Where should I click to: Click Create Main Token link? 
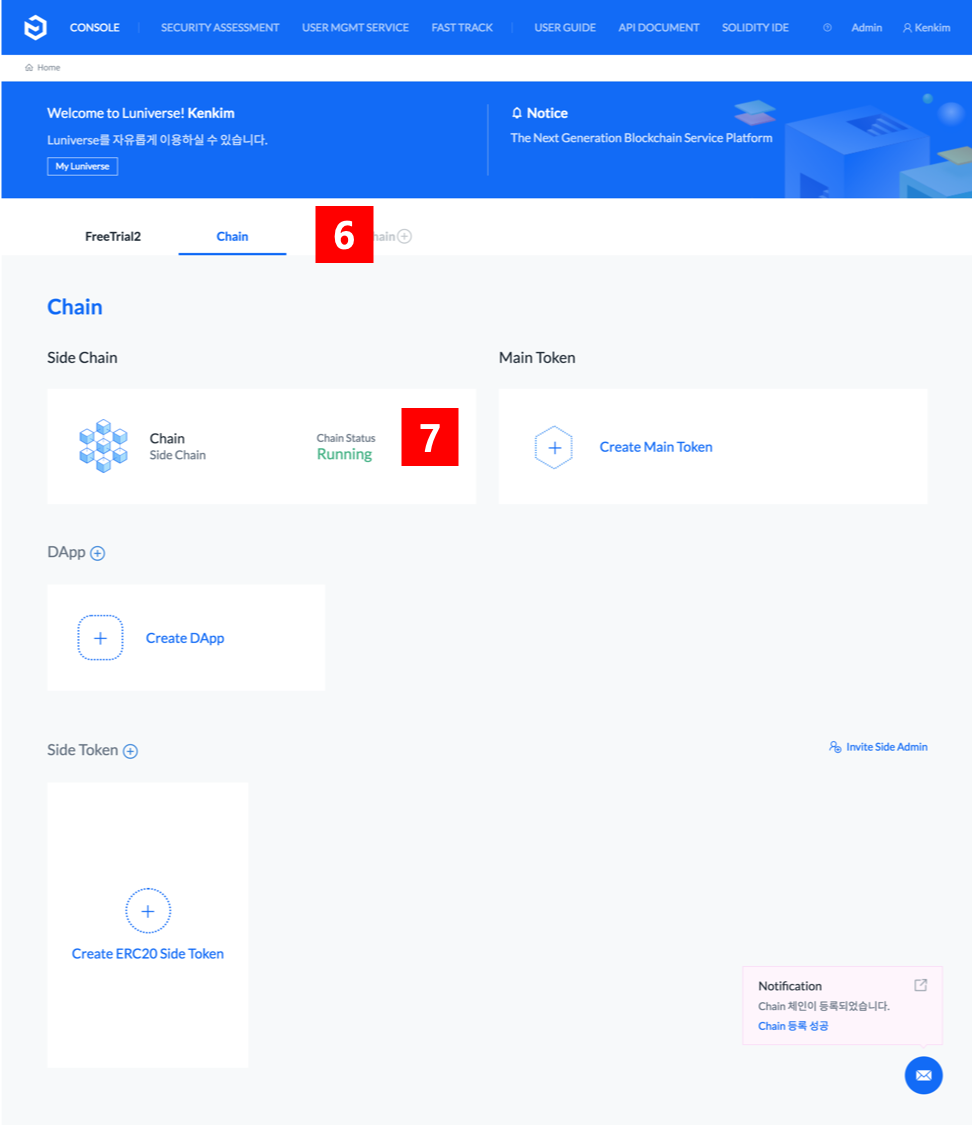656,447
